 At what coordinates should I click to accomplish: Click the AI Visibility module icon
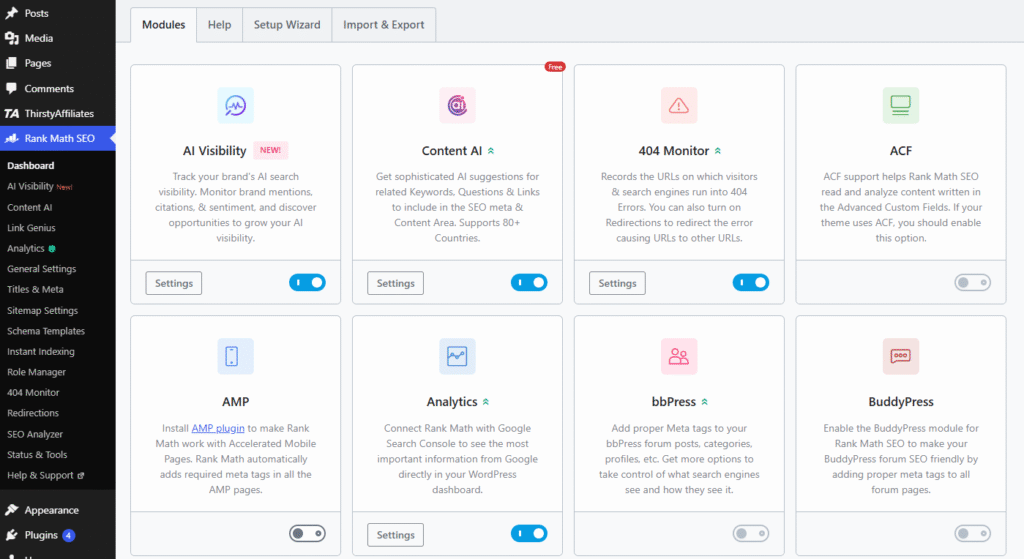(235, 105)
